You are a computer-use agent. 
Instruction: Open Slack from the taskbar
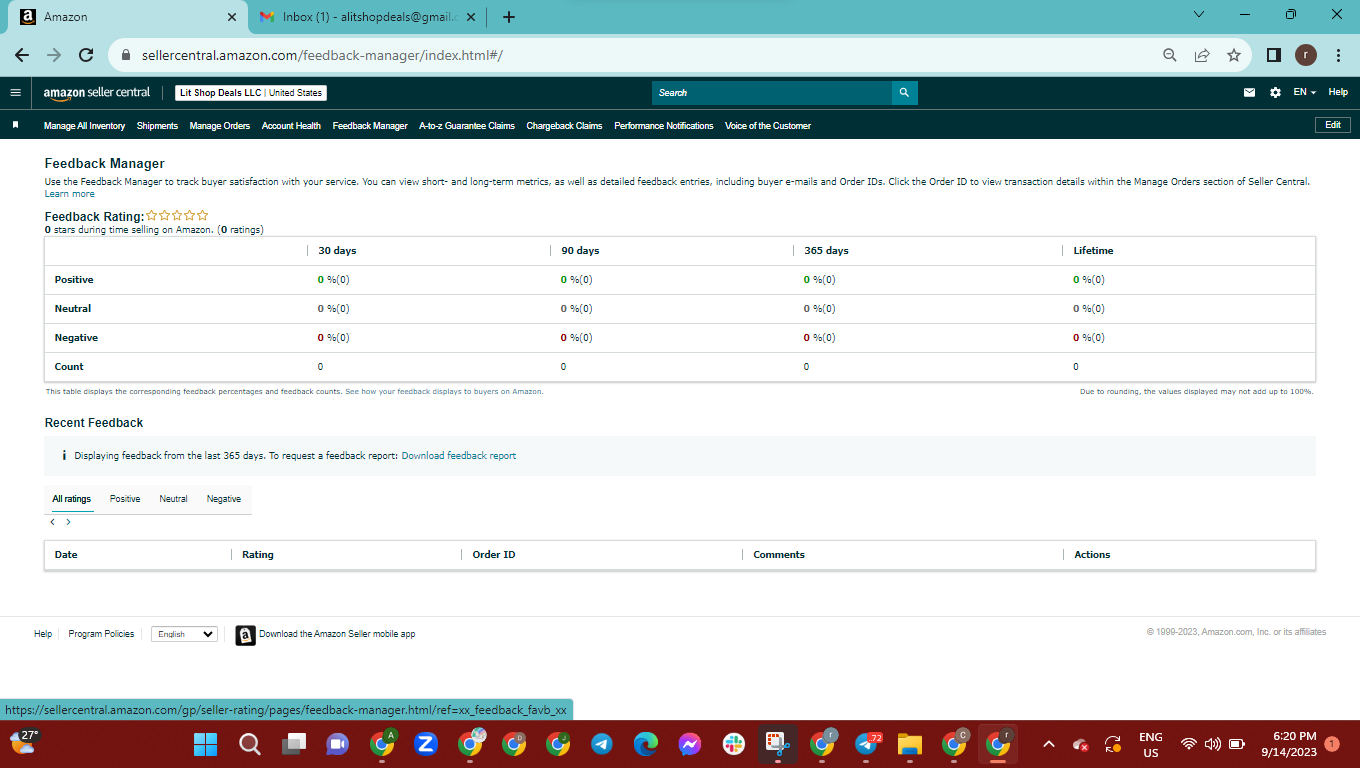(734, 744)
